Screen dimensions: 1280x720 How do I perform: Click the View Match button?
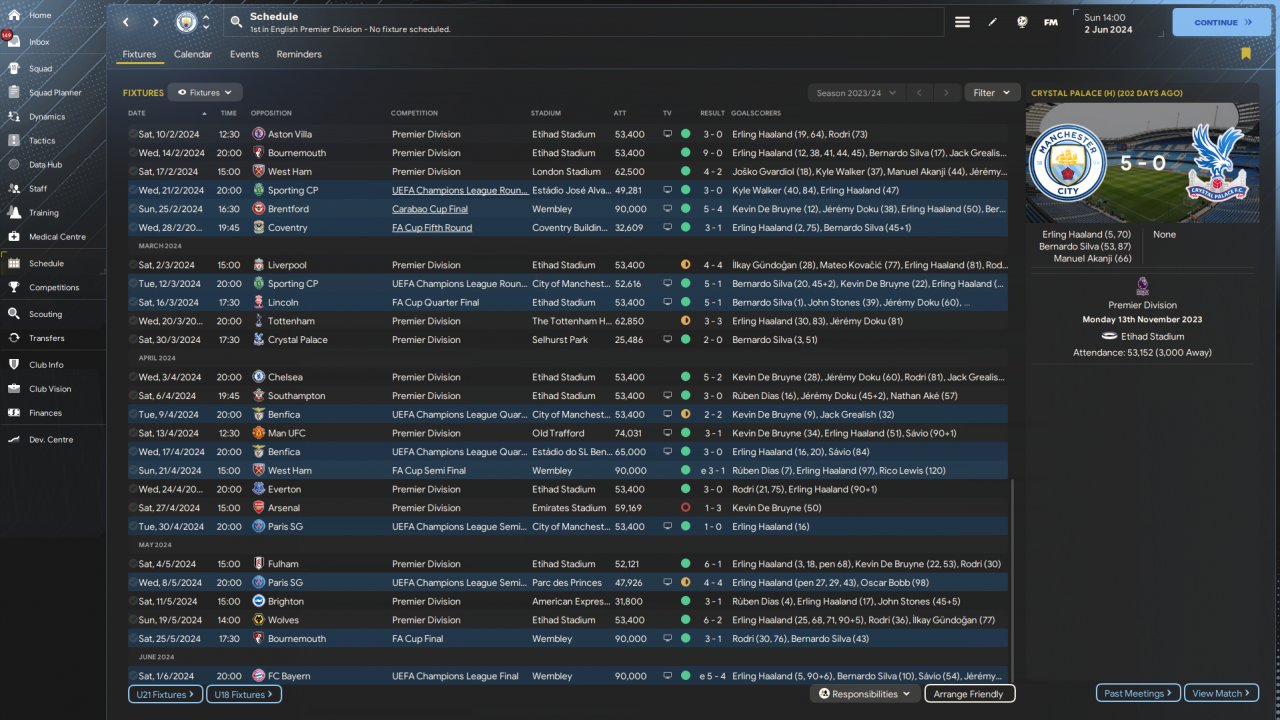click(1222, 694)
